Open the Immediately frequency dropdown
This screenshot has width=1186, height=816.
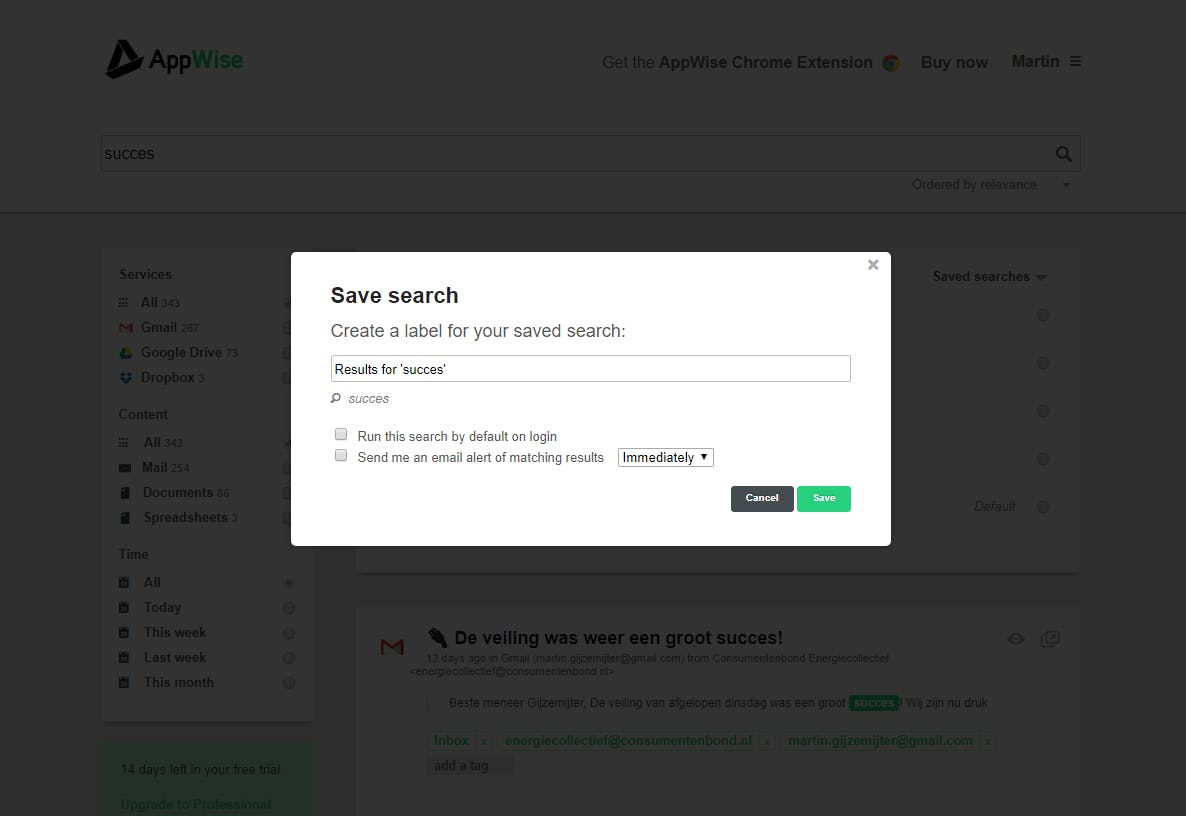(x=665, y=458)
